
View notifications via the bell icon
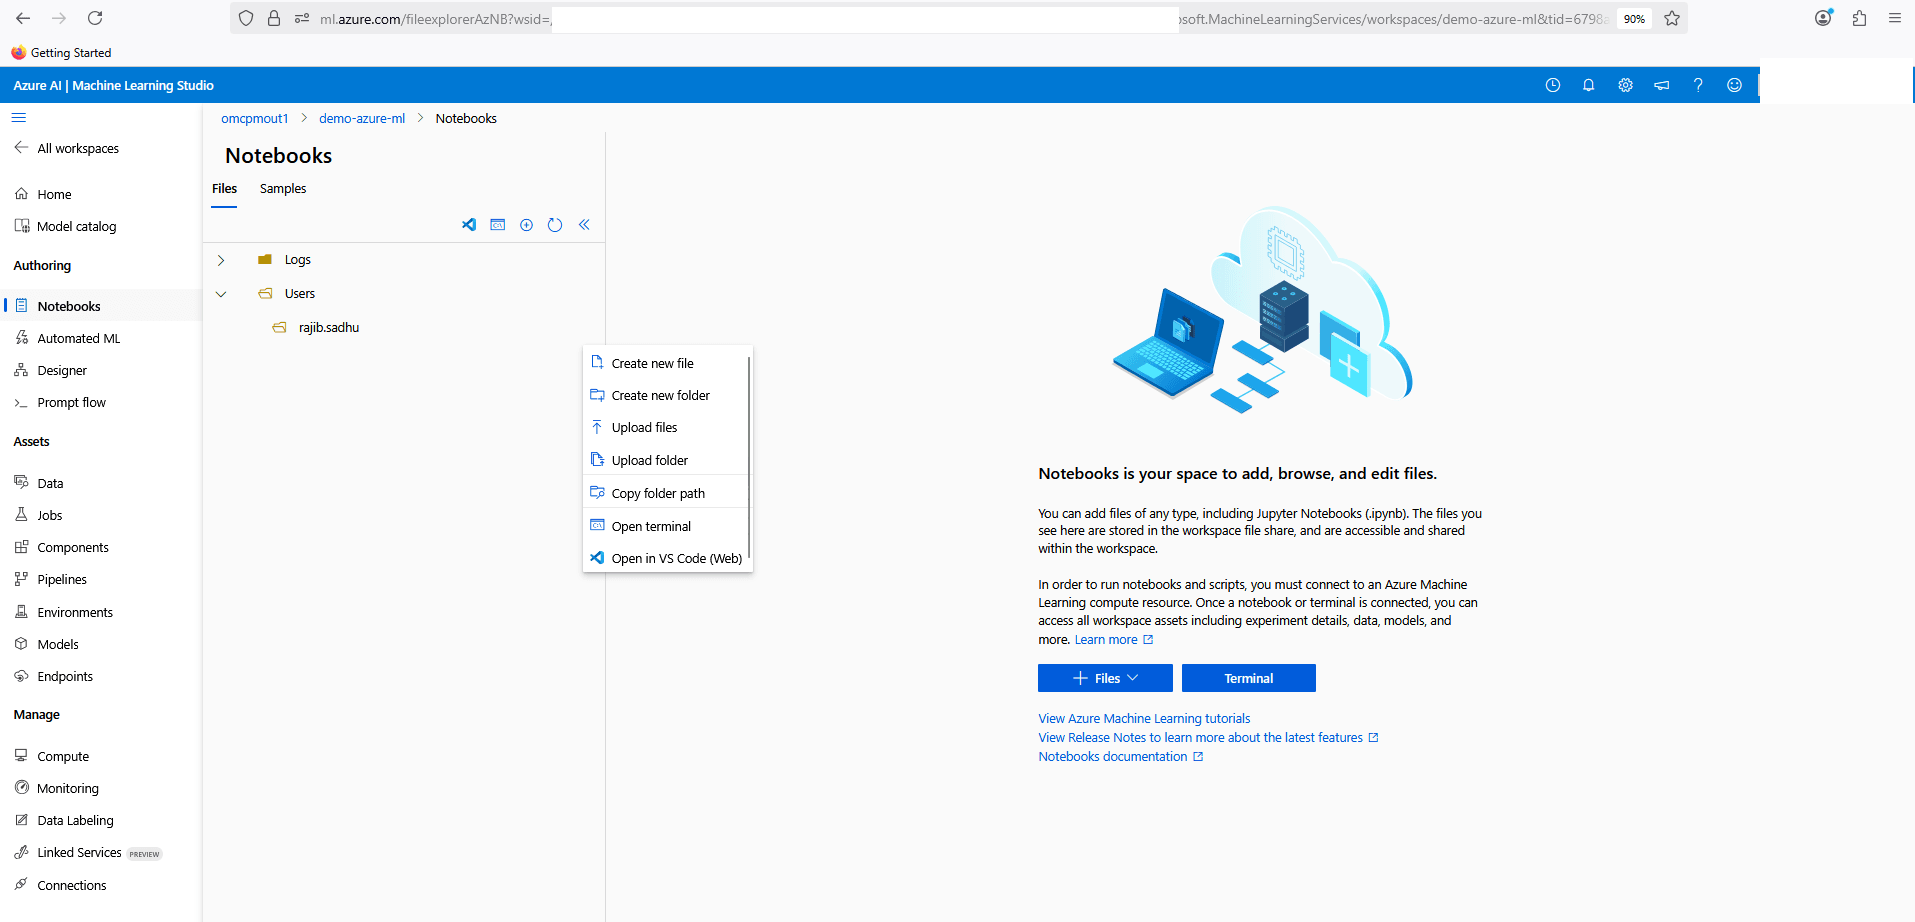pyautogui.click(x=1588, y=85)
